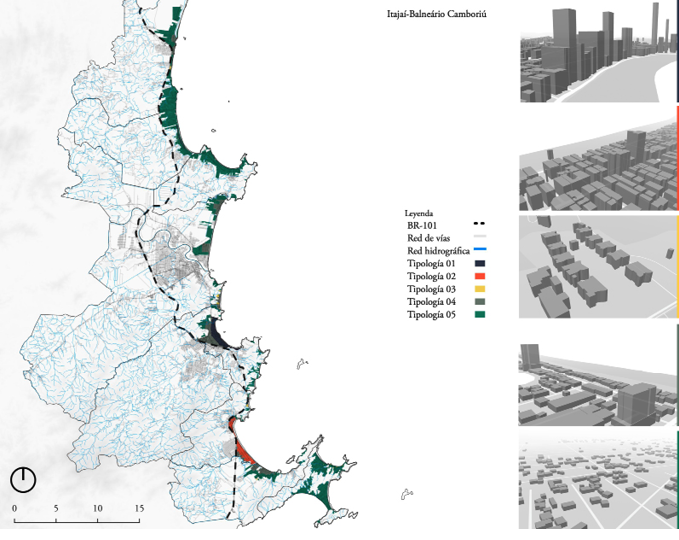Select the Tipología 01 dark navy swatch
Viewport: 679px width, 540px height.
click(479, 263)
